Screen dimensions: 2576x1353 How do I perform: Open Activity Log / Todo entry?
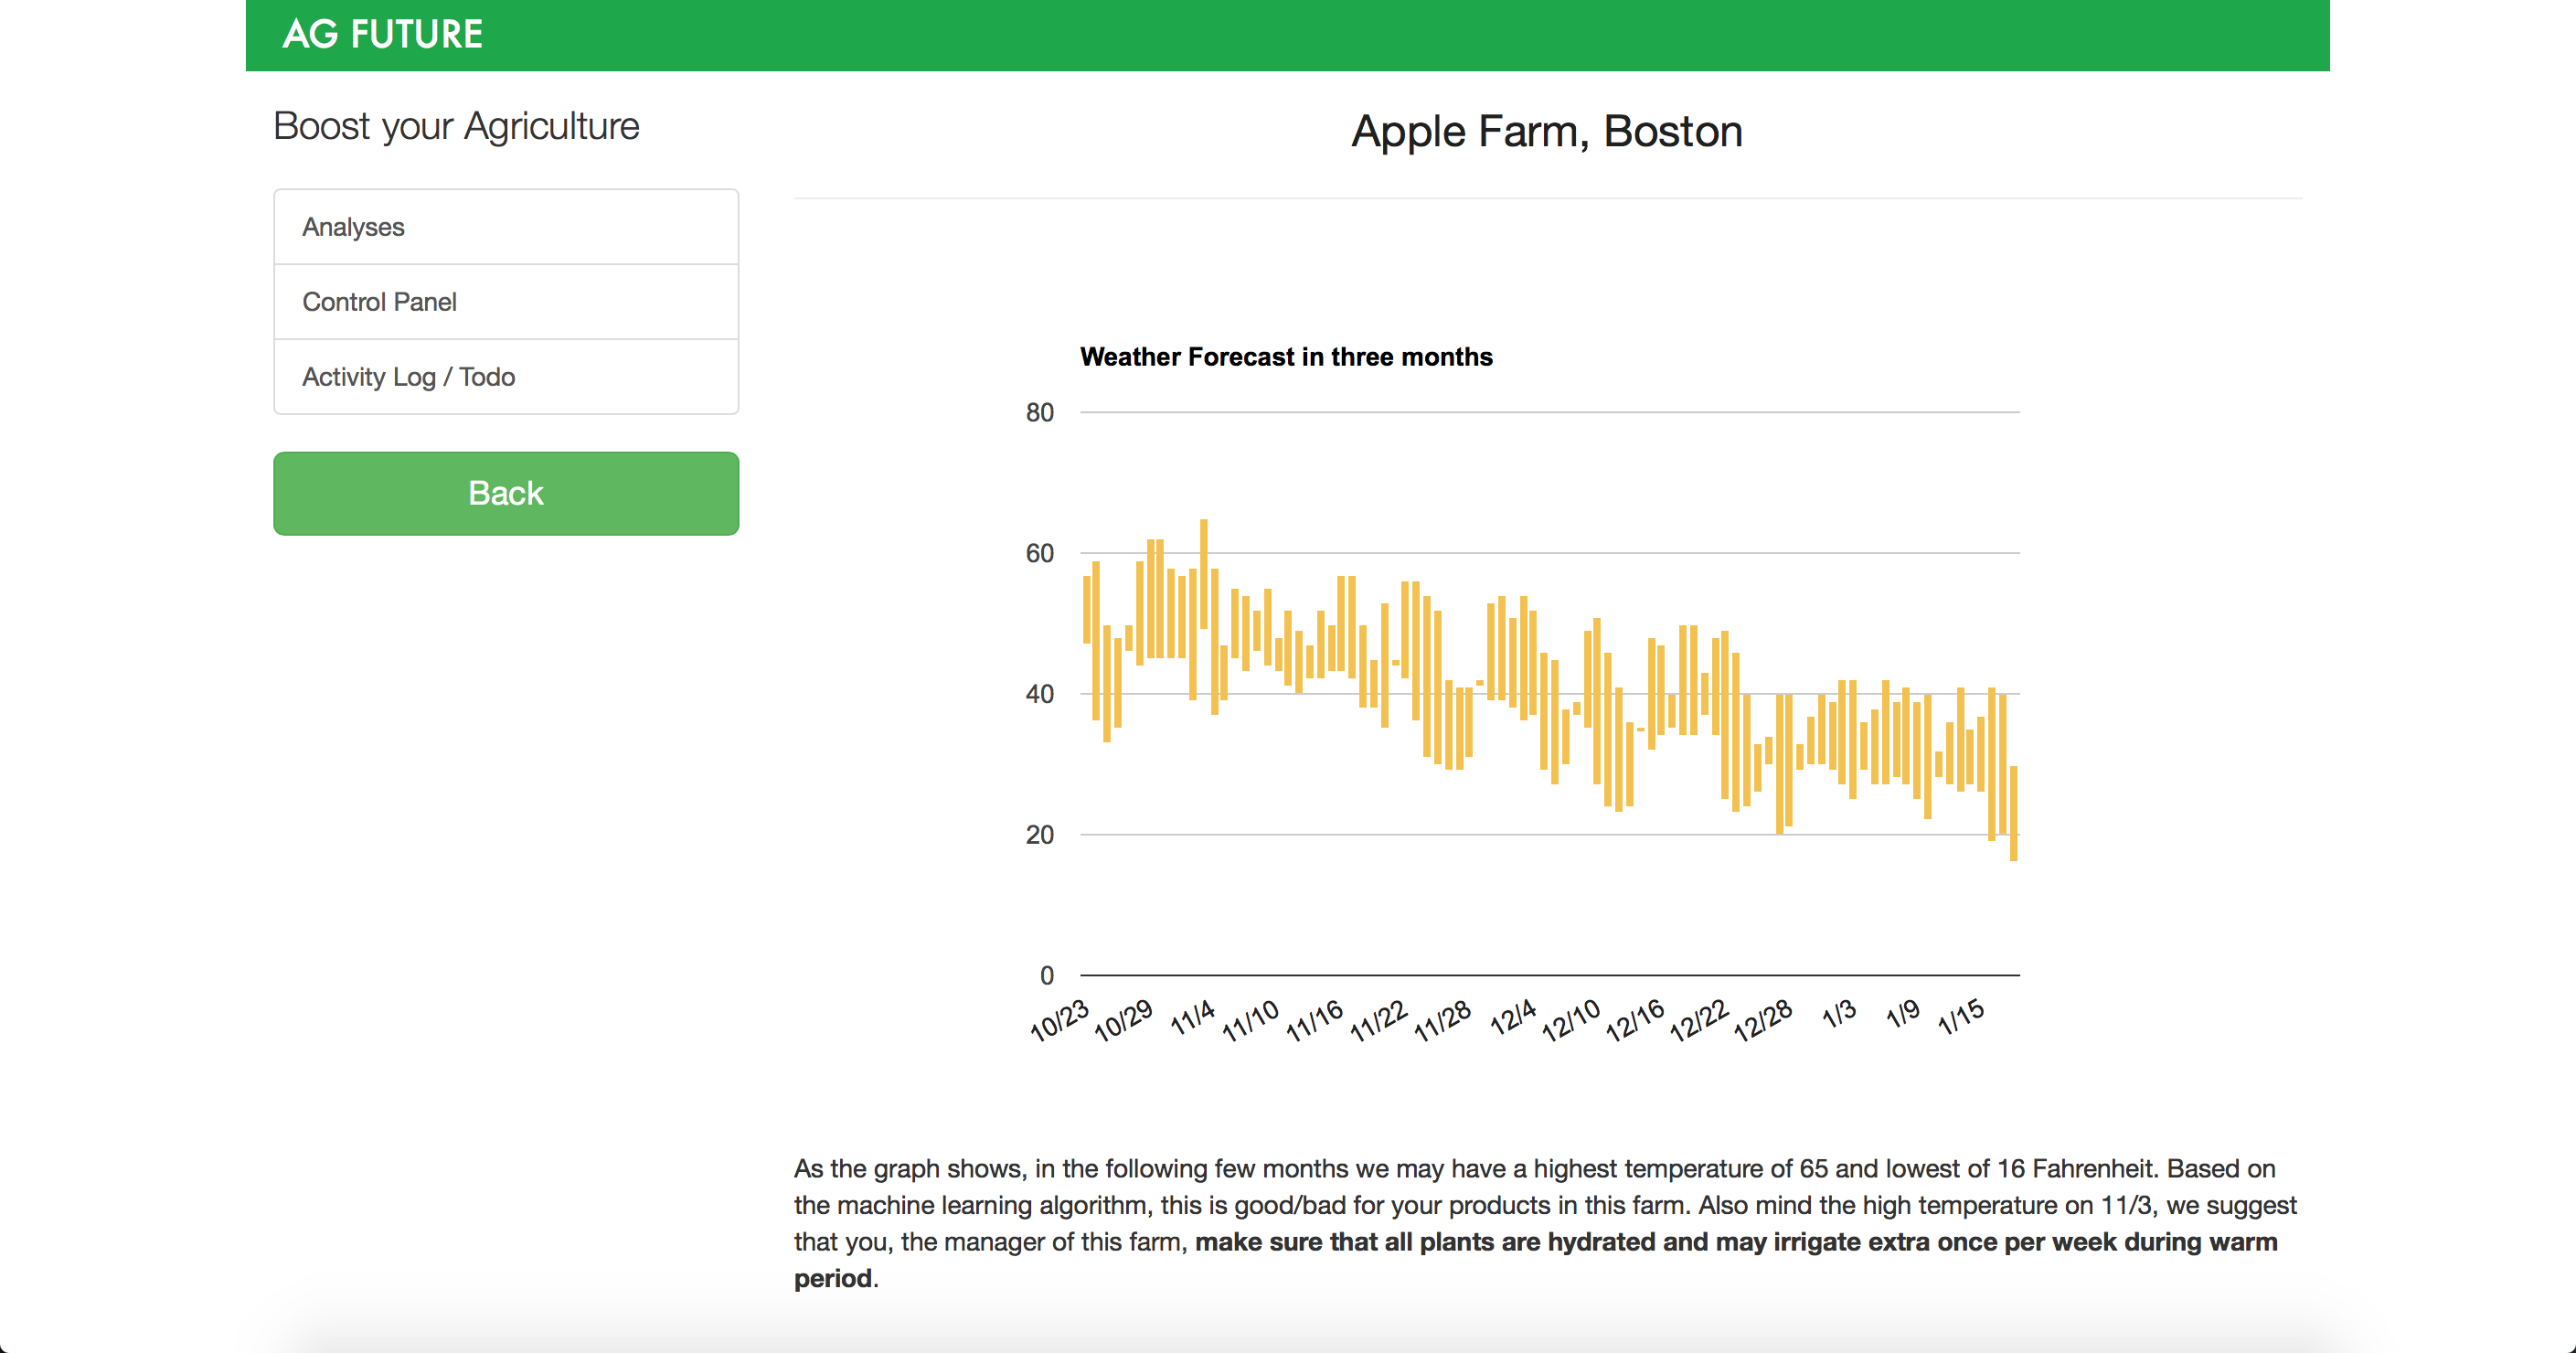pyautogui.click(x=408, y=377)
